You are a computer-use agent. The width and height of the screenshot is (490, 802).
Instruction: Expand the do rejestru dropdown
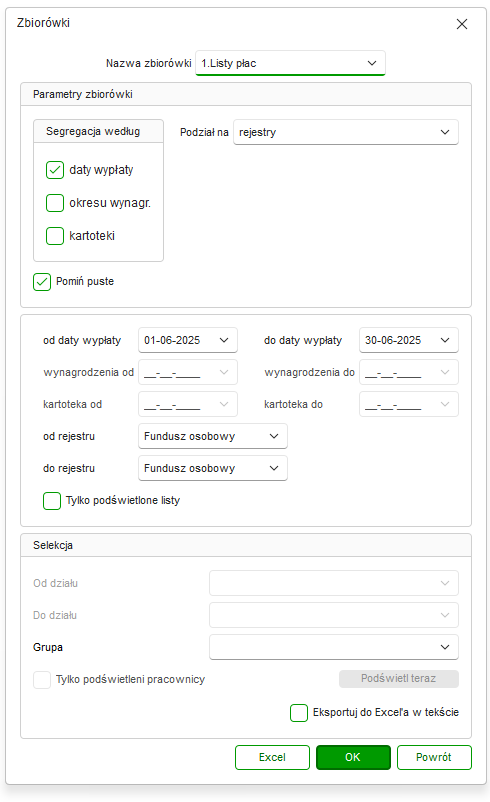point(213,468)
